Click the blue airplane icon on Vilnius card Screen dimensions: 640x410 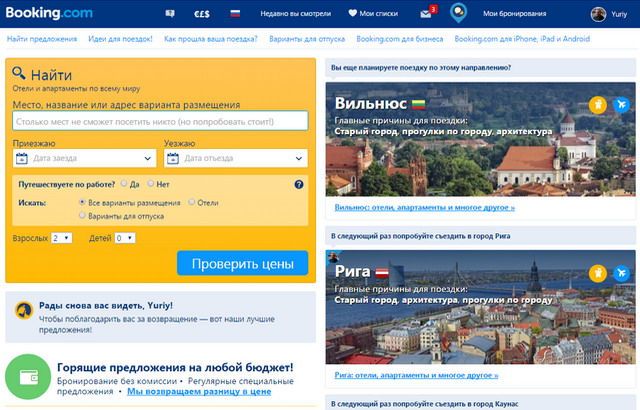[621, 104]
